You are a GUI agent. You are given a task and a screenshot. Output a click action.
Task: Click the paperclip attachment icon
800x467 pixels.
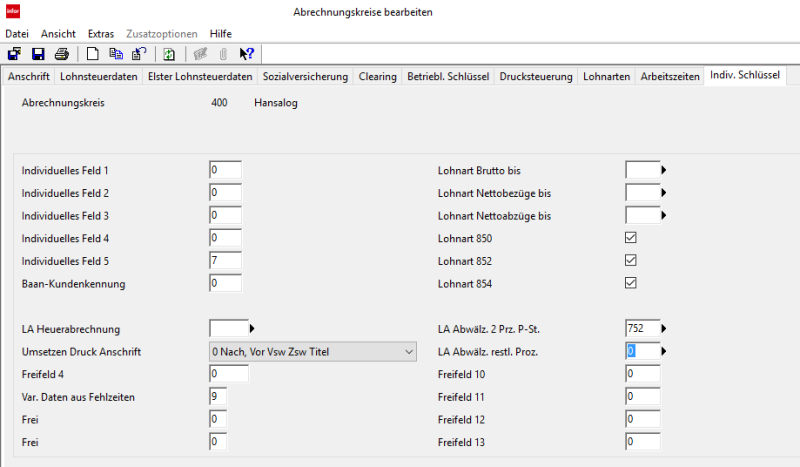pyautogui.click(x=223, y=54)
